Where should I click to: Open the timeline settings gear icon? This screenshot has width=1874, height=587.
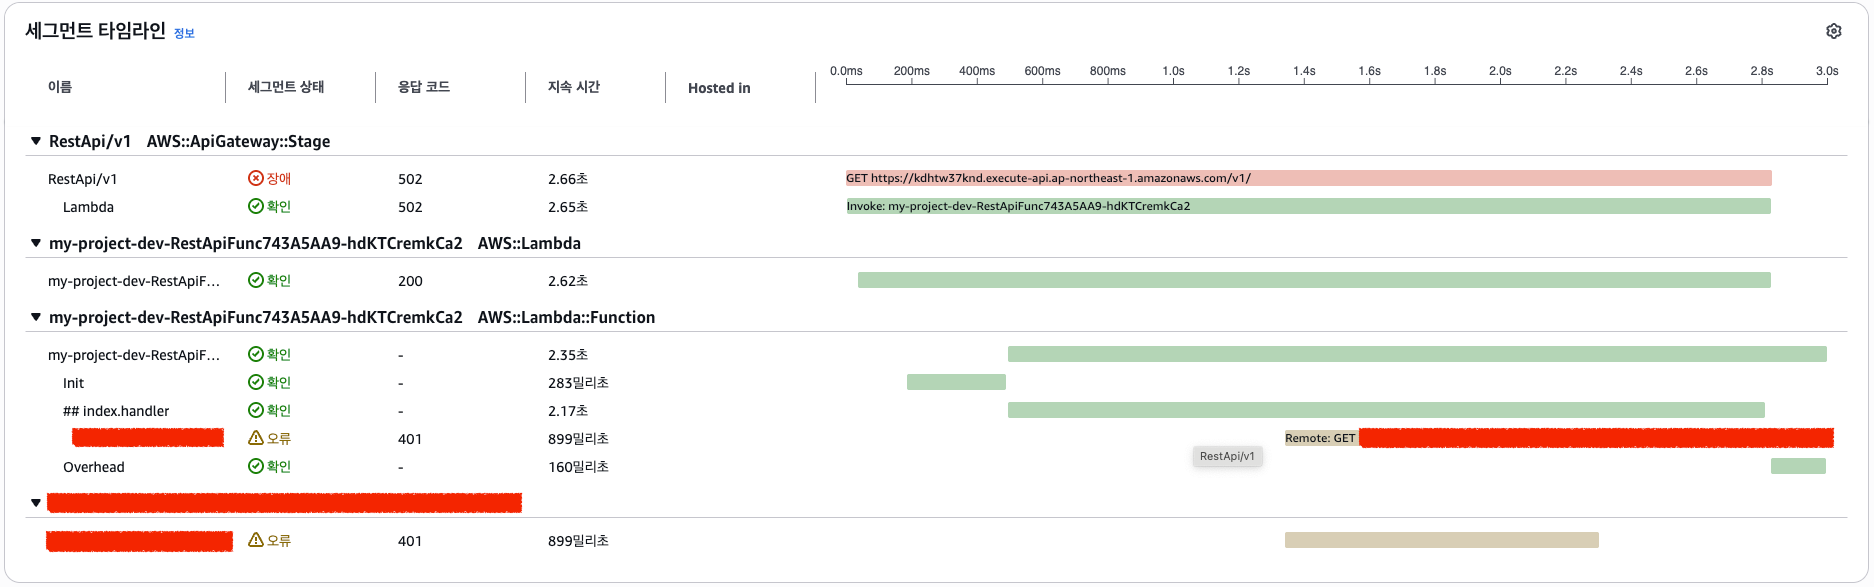click(x=1833, y=31)
